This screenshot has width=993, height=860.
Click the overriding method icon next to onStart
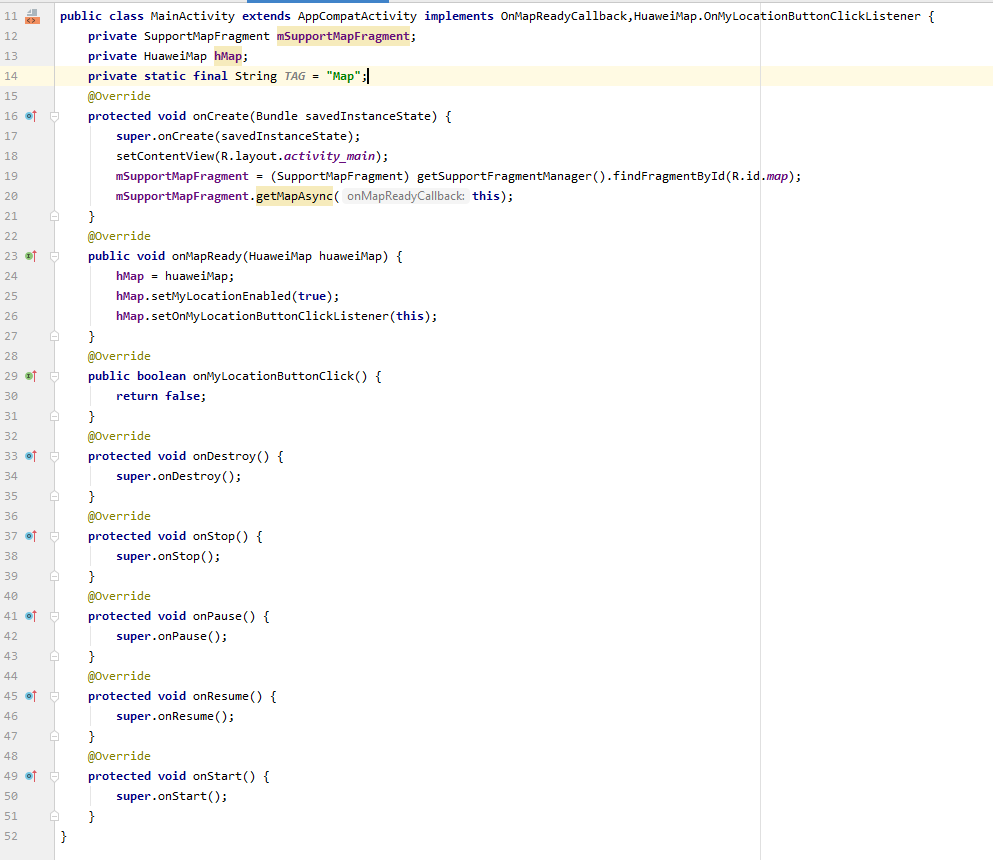coord(31,776)
